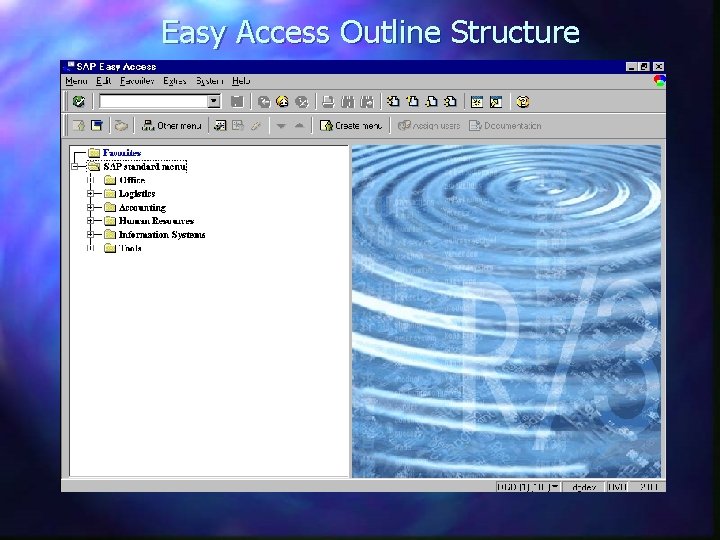Click the yellow Help question icon
The height and width of the screenshot is (540, 720).
click(x=523, y=101)
